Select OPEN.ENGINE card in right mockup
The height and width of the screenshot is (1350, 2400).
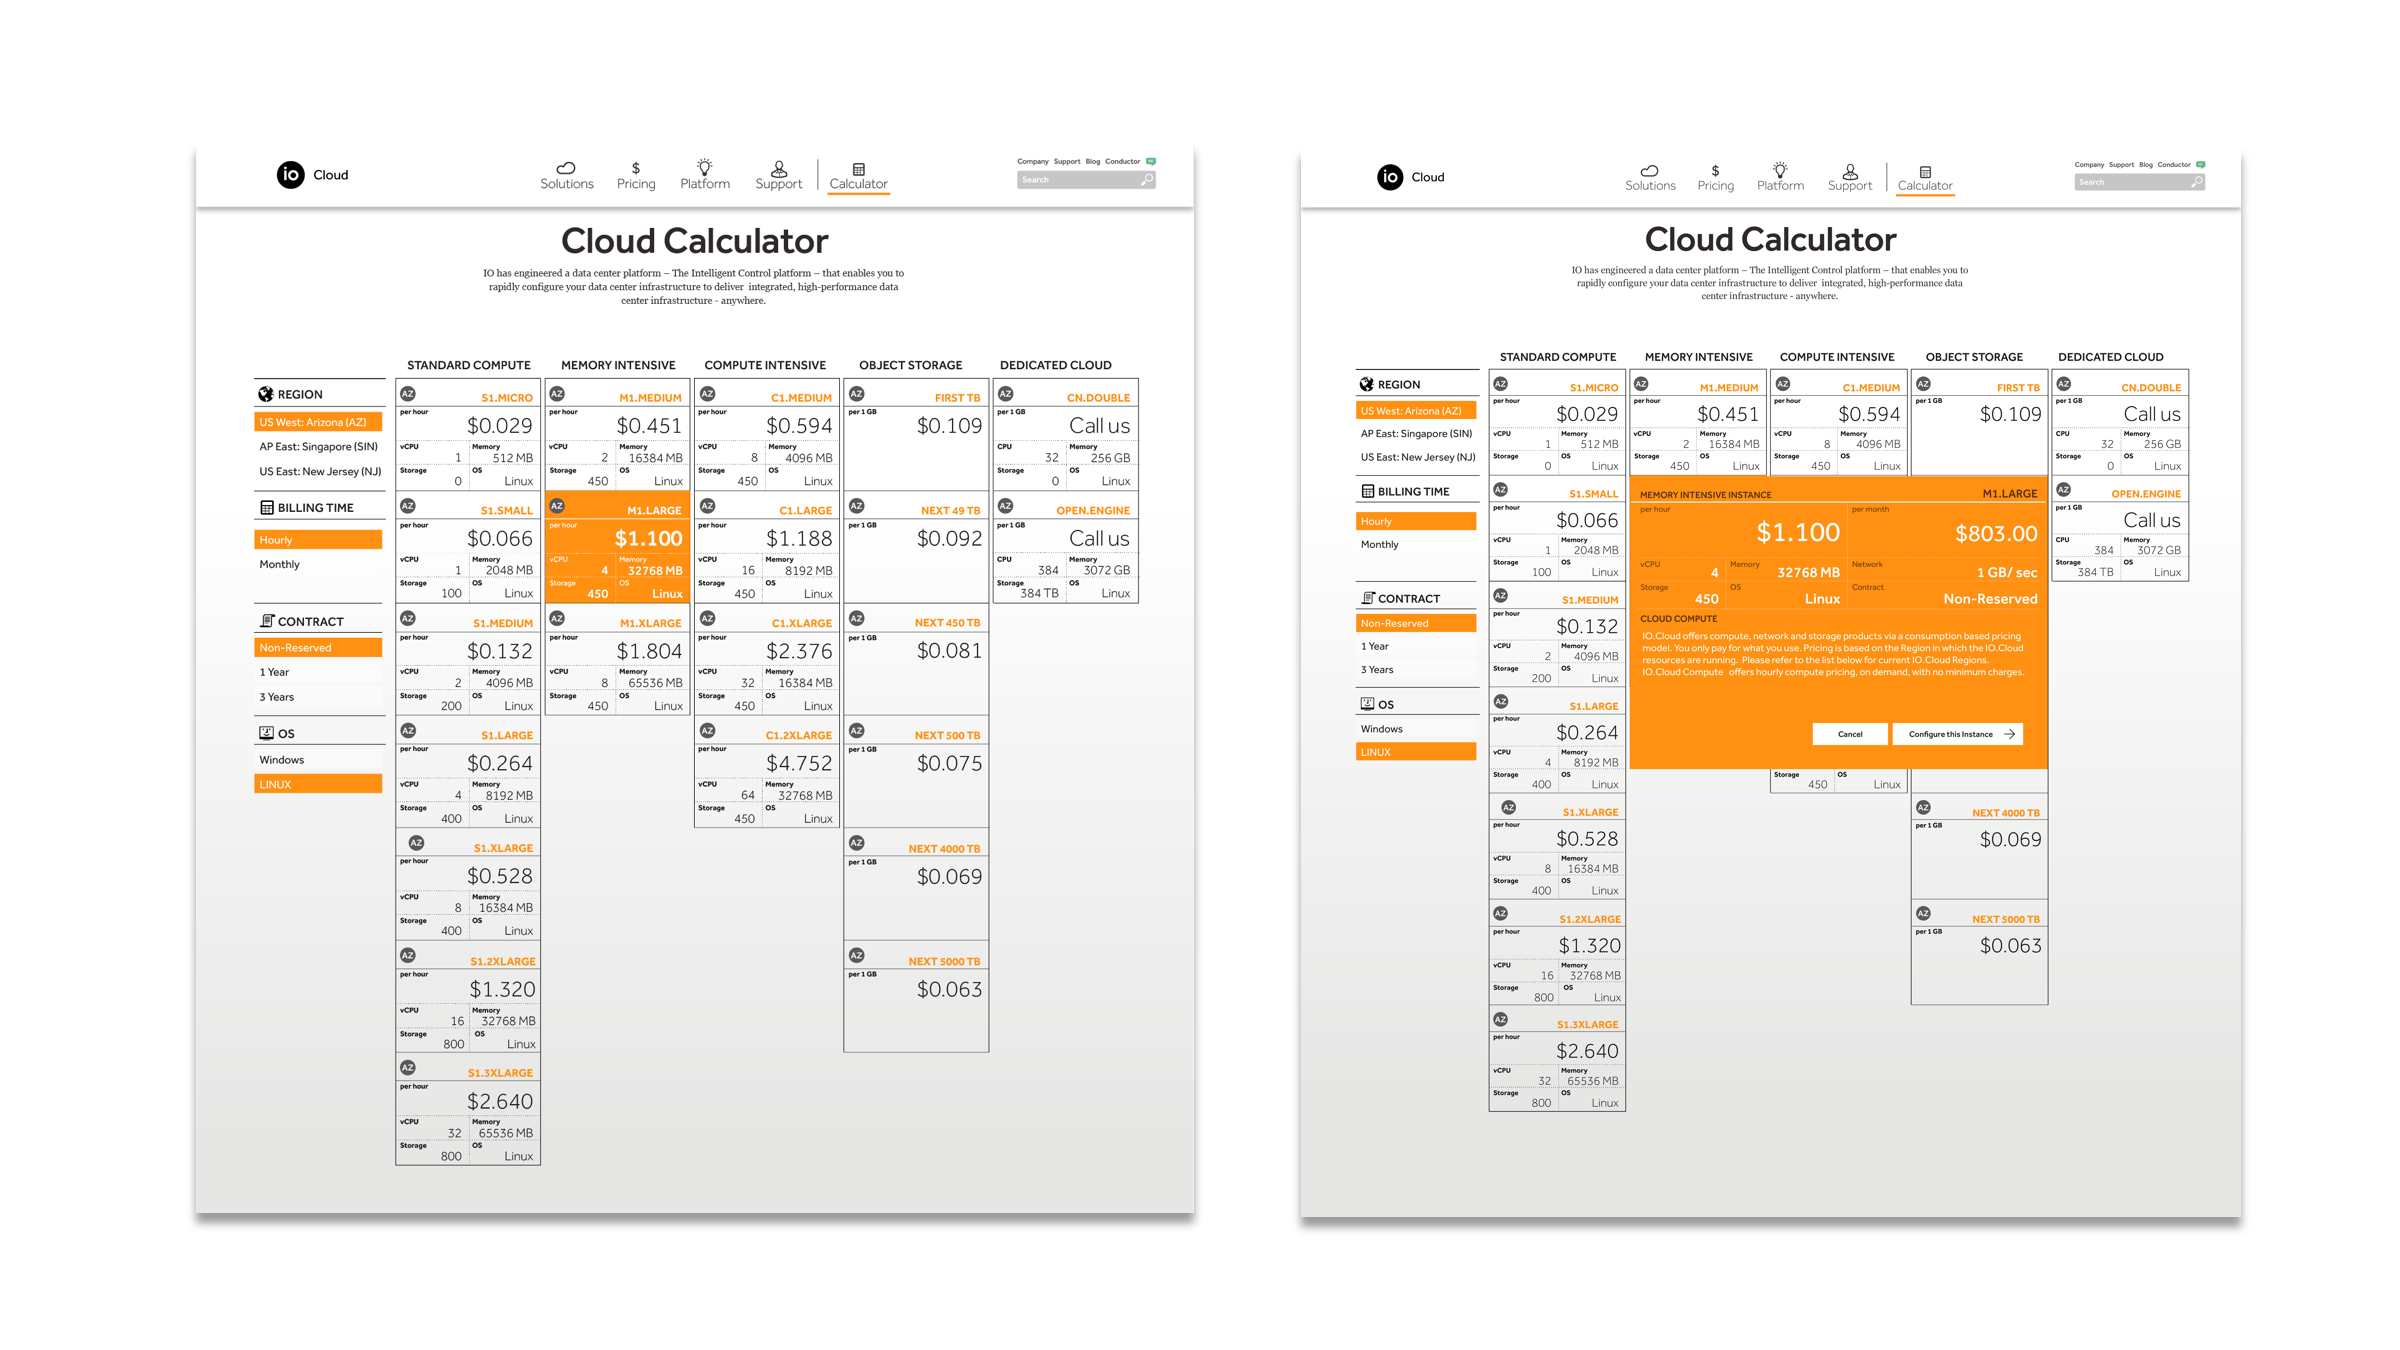(2120, 528)
